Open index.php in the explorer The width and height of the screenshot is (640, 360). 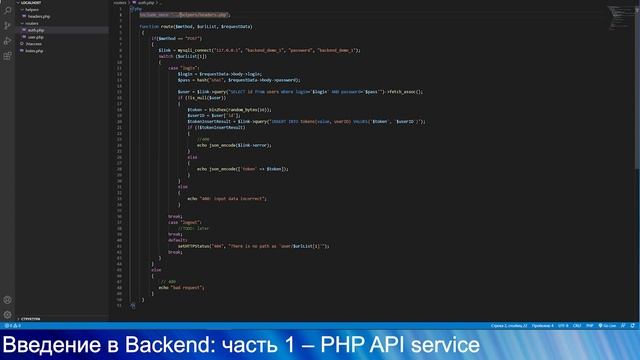coord(34,51)
